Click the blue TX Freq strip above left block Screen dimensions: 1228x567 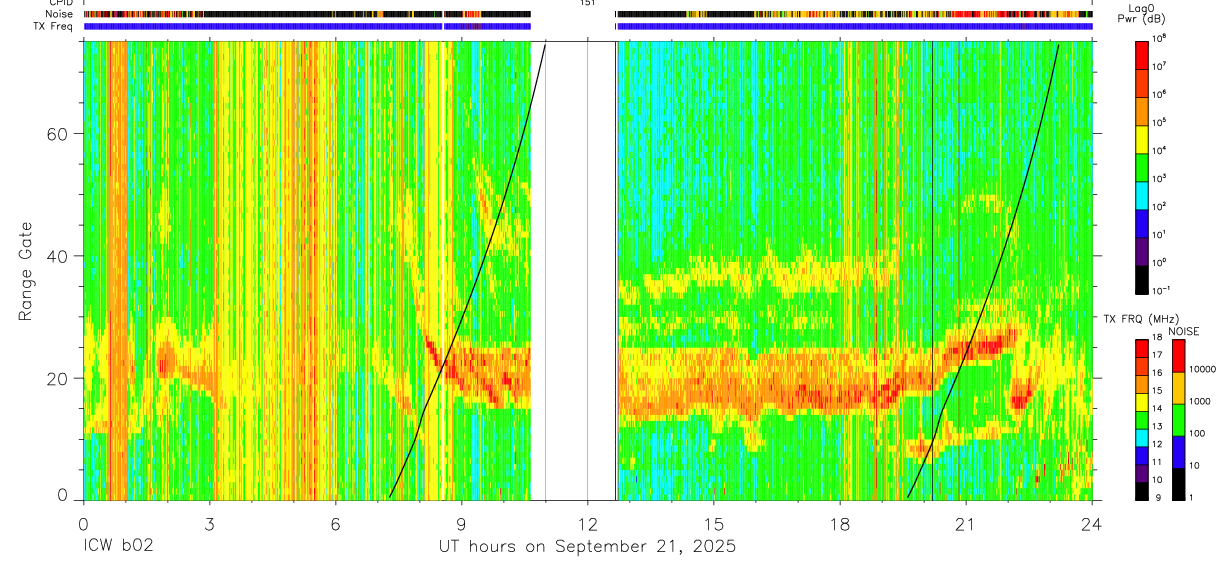[307, 26]
